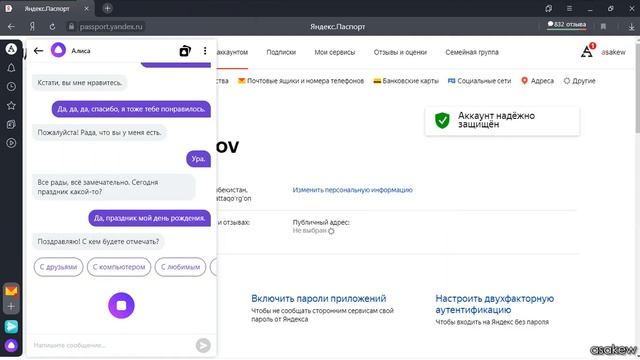640x360 pixels.
Task: Open the 'Мои сервисы' tab
Action: (x=335, y=52)
